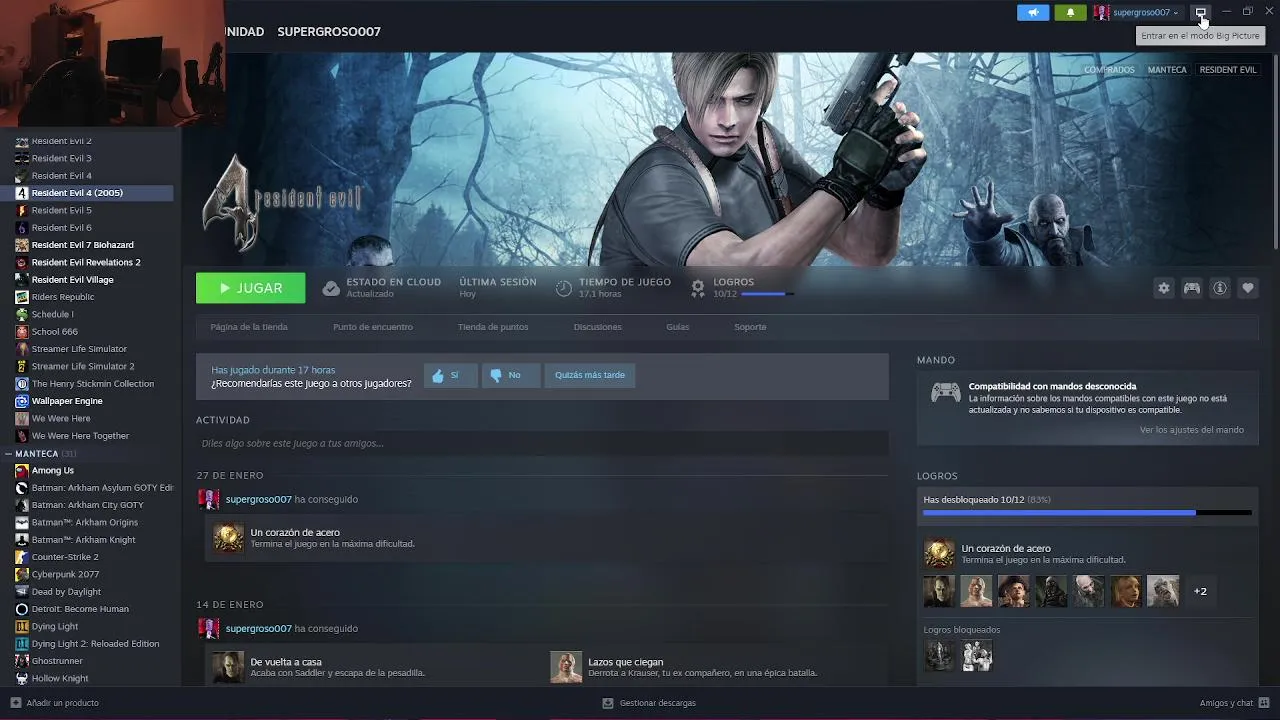Viewport: 1280px width, 720px height.
Task: Click the controller compatibility gamepad icon
Action: [946, 393]
